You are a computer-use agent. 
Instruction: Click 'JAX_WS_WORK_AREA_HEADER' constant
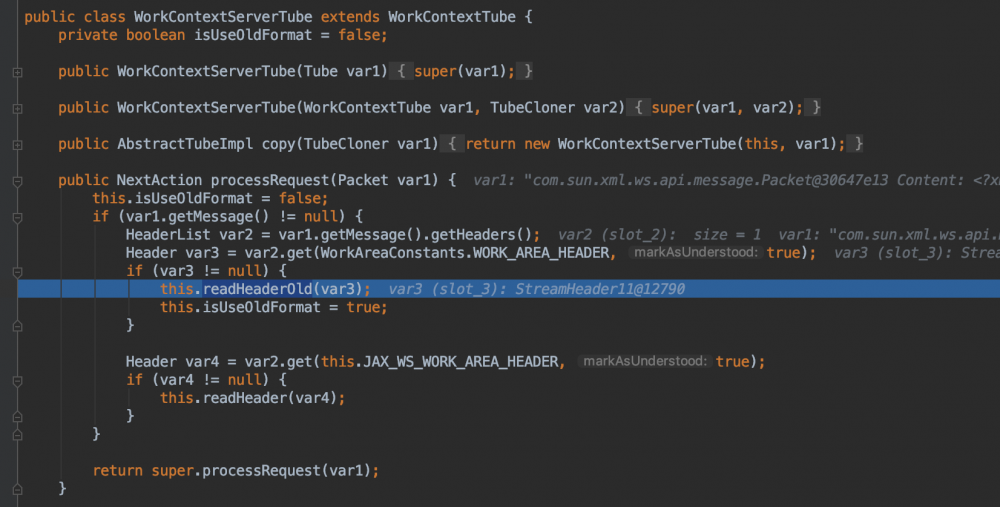point(461,362)
